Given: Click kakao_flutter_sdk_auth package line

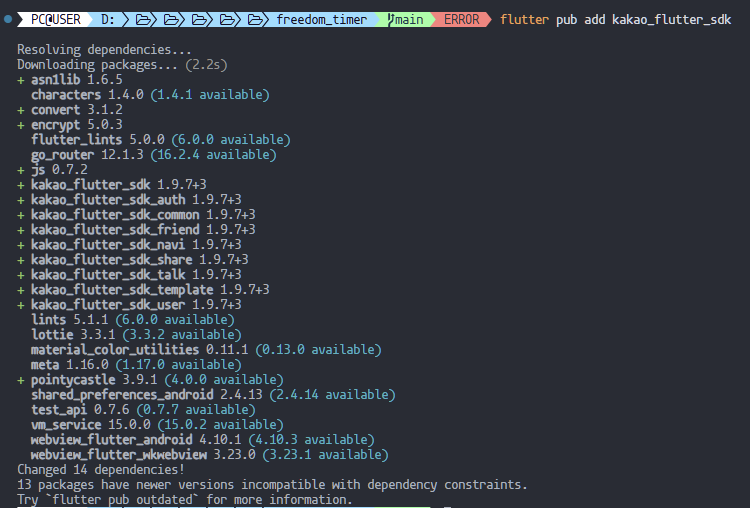Looking at the screenshot, I should coord(129,199).
